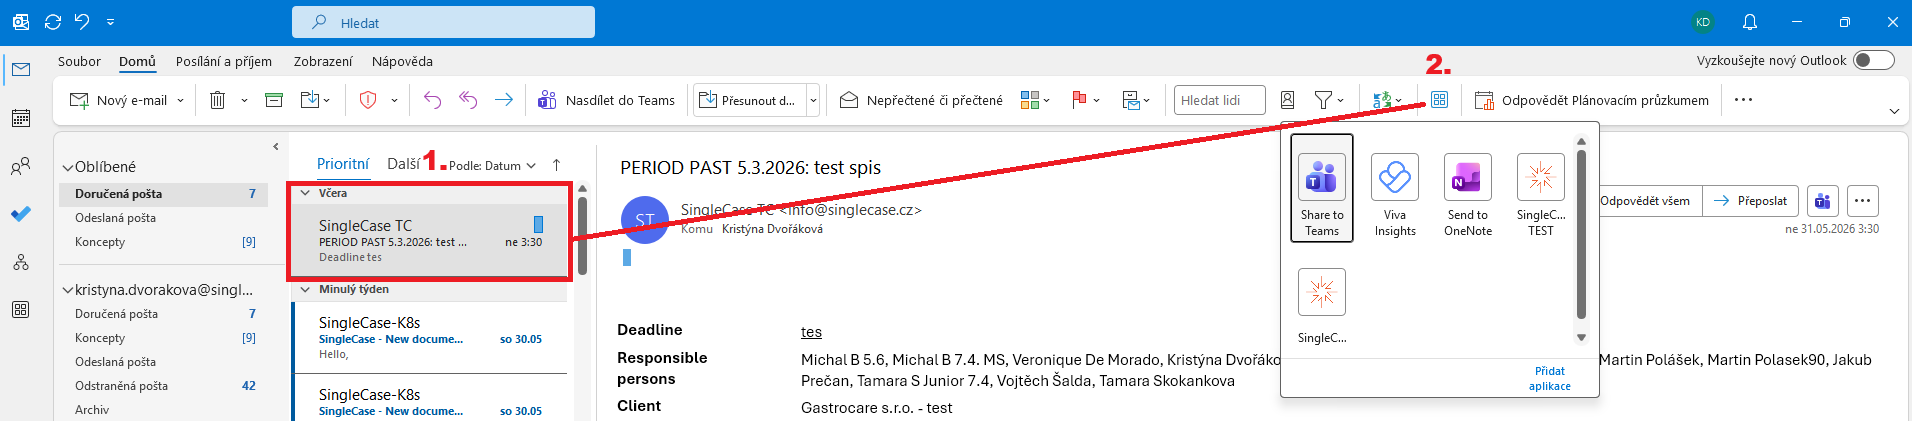This screenshot has width=1912, height=421.
Task: Delete the selected message with trash icon
Action: click(x=217, y=100)
